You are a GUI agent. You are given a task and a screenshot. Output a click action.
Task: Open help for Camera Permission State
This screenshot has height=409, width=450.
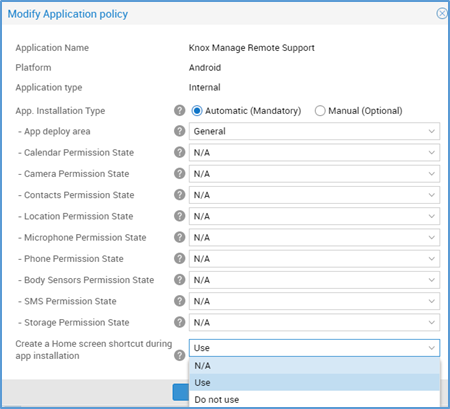click(x=179, y=173)
